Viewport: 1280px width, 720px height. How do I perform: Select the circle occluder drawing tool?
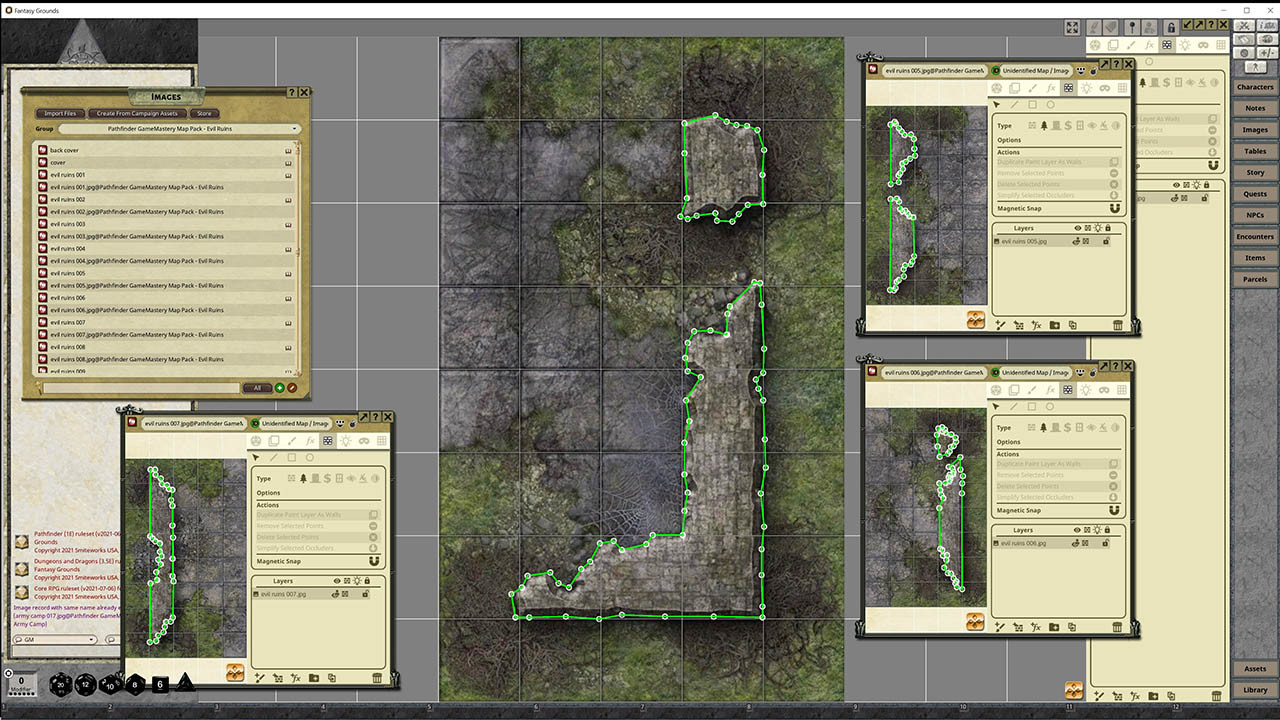point(1049,105)
